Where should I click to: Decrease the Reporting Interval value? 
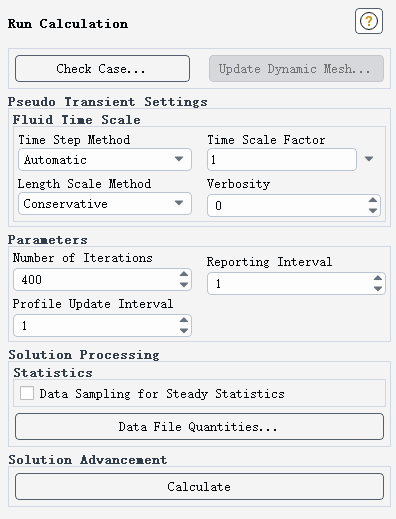pyautogui.click(x=378, y=289)
